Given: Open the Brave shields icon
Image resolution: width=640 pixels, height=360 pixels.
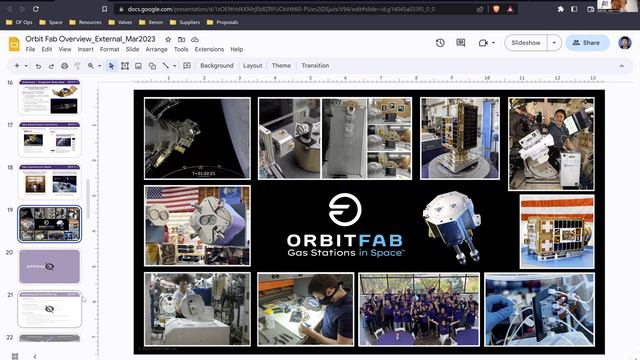Looking at the screenshot, I should (496, 9).
